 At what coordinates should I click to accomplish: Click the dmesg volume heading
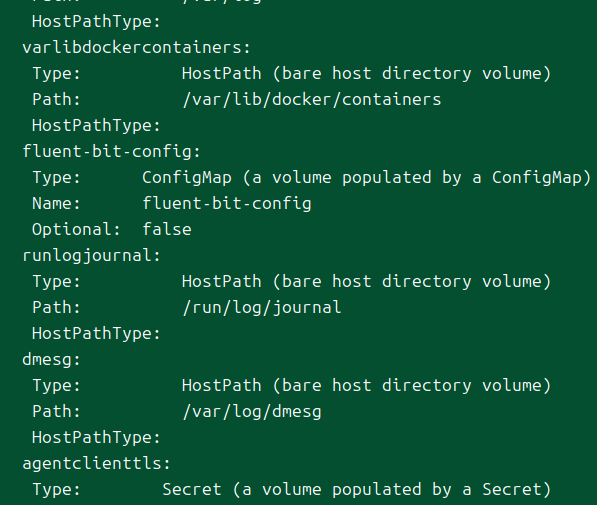tap(51, 360)
